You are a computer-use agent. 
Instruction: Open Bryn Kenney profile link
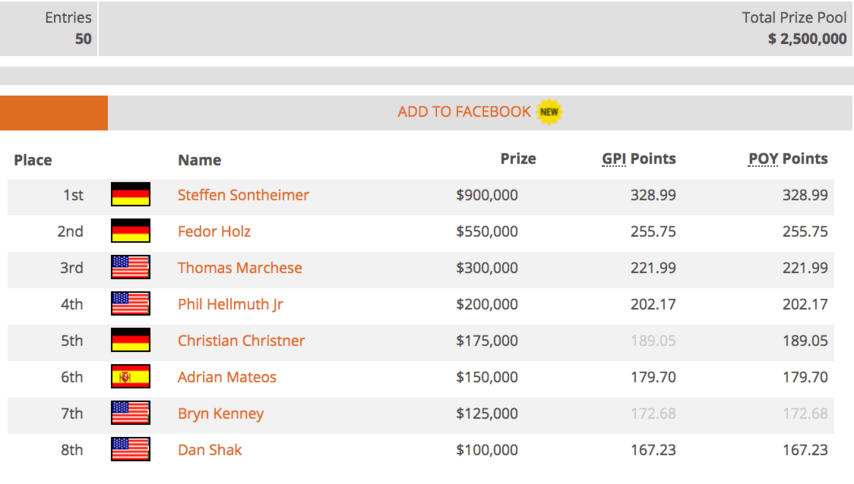tap(221, 414)
